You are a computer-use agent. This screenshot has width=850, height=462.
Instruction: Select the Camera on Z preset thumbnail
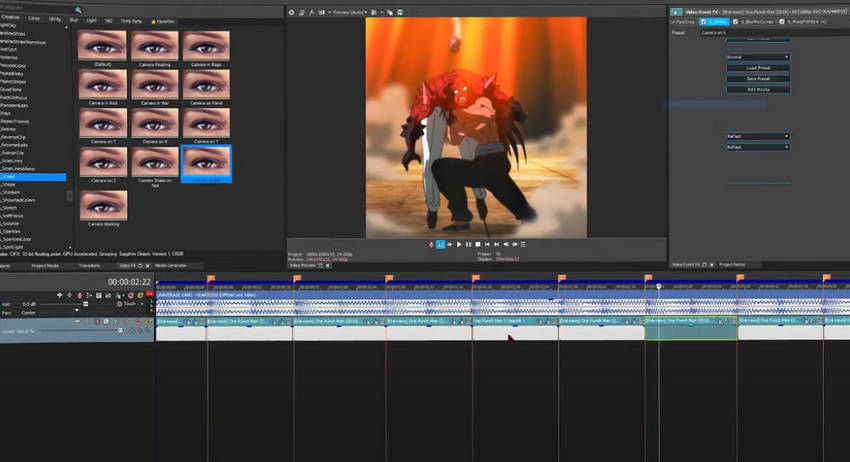click(x=103, y=164)
